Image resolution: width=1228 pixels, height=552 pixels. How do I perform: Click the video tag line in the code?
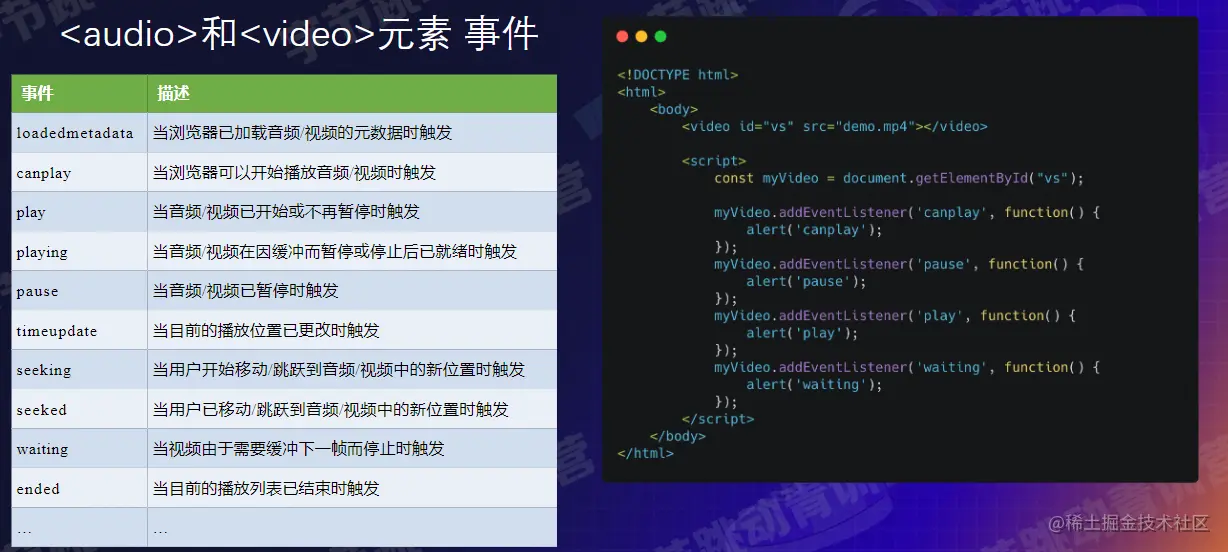click(835, 127)
